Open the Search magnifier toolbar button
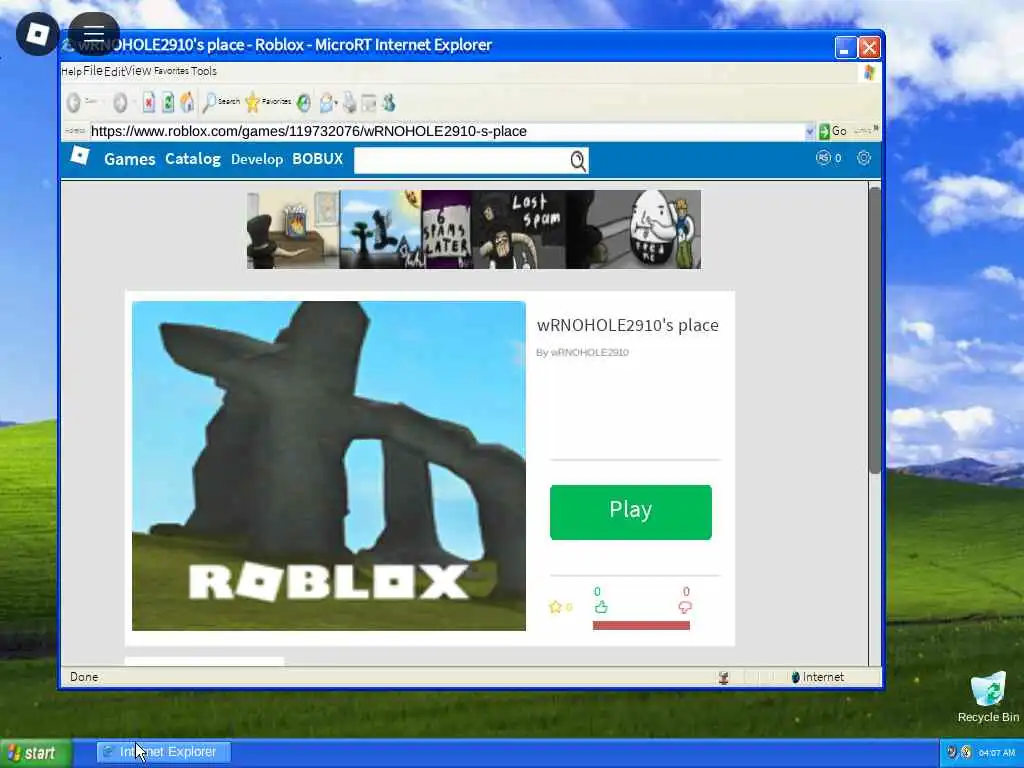This screenshot has height=768, width=1024. [221, 102]
